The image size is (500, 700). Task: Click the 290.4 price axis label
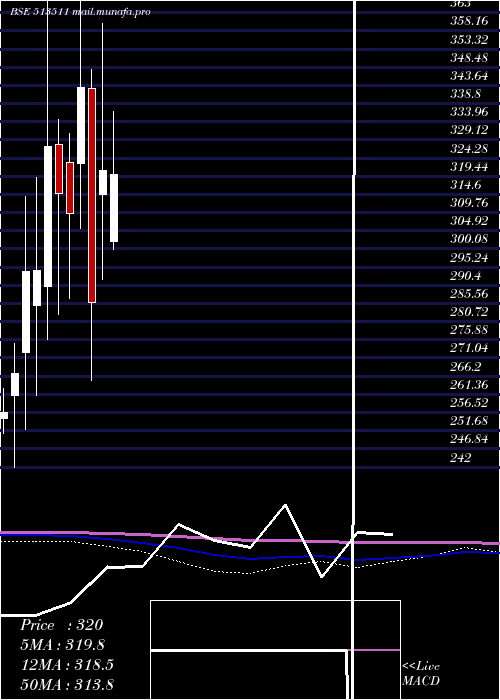466,275
